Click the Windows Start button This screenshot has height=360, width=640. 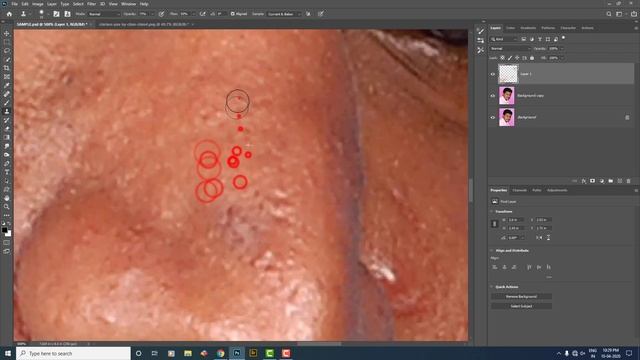(8, 353)
